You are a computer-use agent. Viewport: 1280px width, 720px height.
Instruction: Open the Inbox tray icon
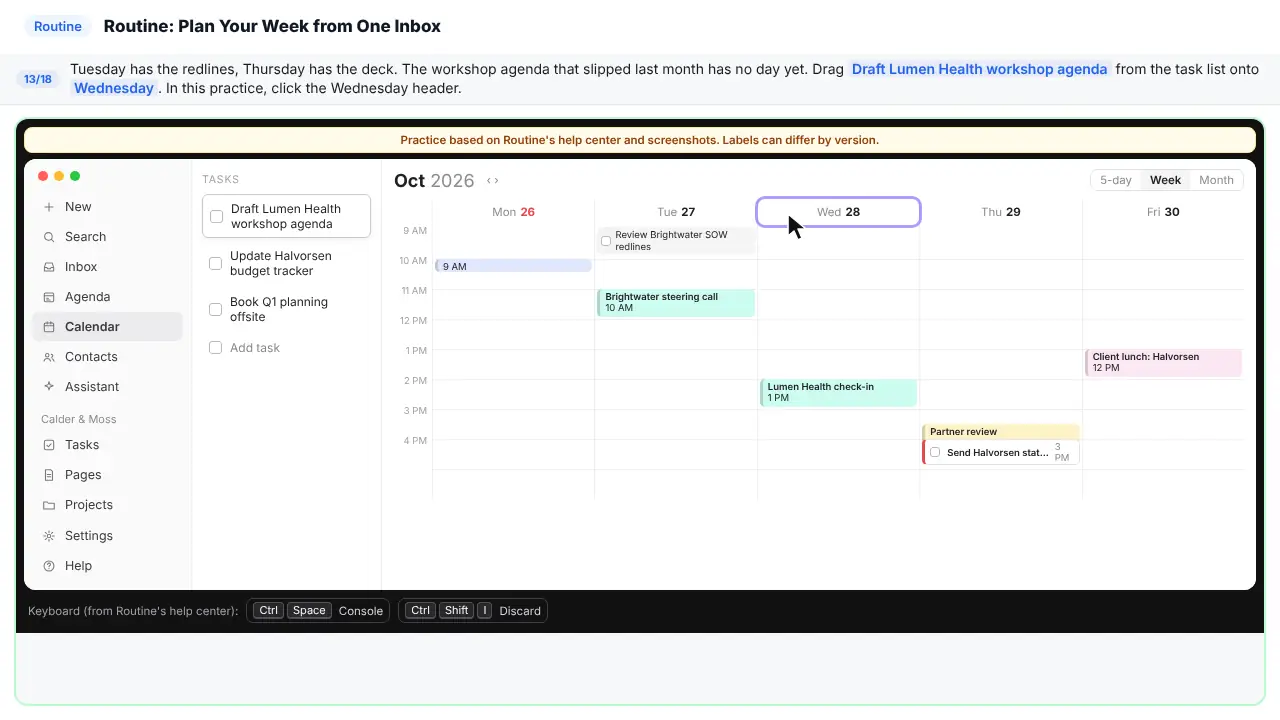tap(49, 267)
